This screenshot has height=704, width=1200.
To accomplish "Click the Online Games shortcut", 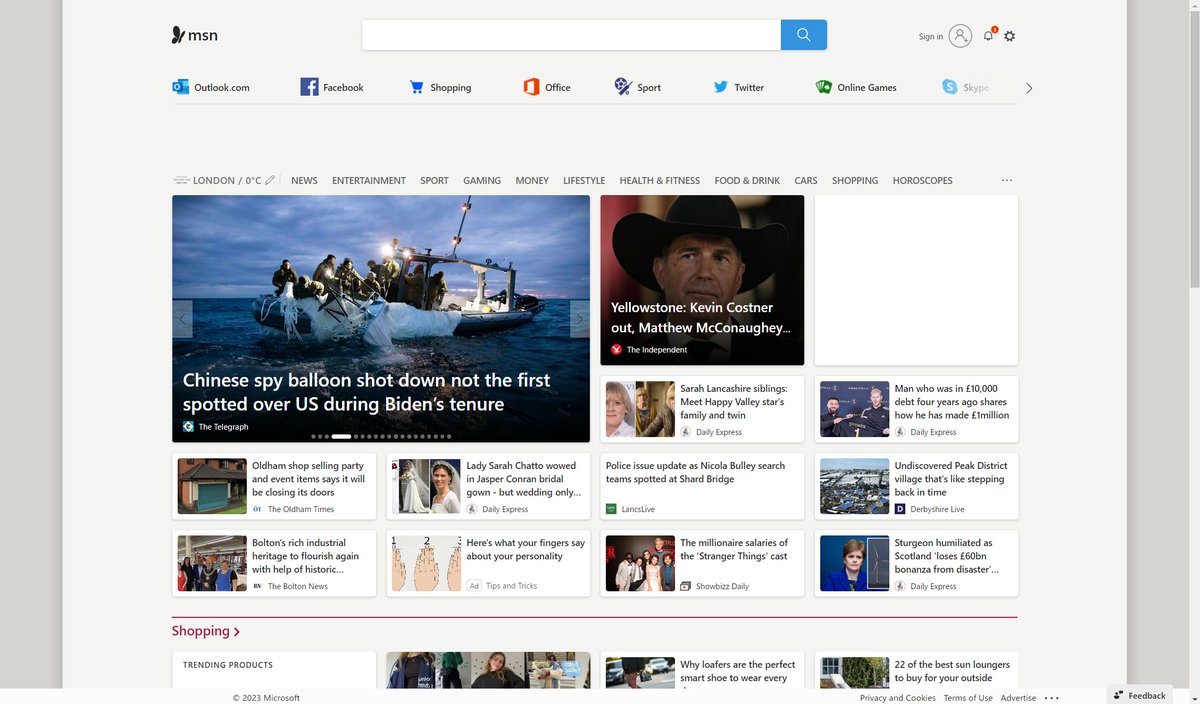I will tap(856, 87).
